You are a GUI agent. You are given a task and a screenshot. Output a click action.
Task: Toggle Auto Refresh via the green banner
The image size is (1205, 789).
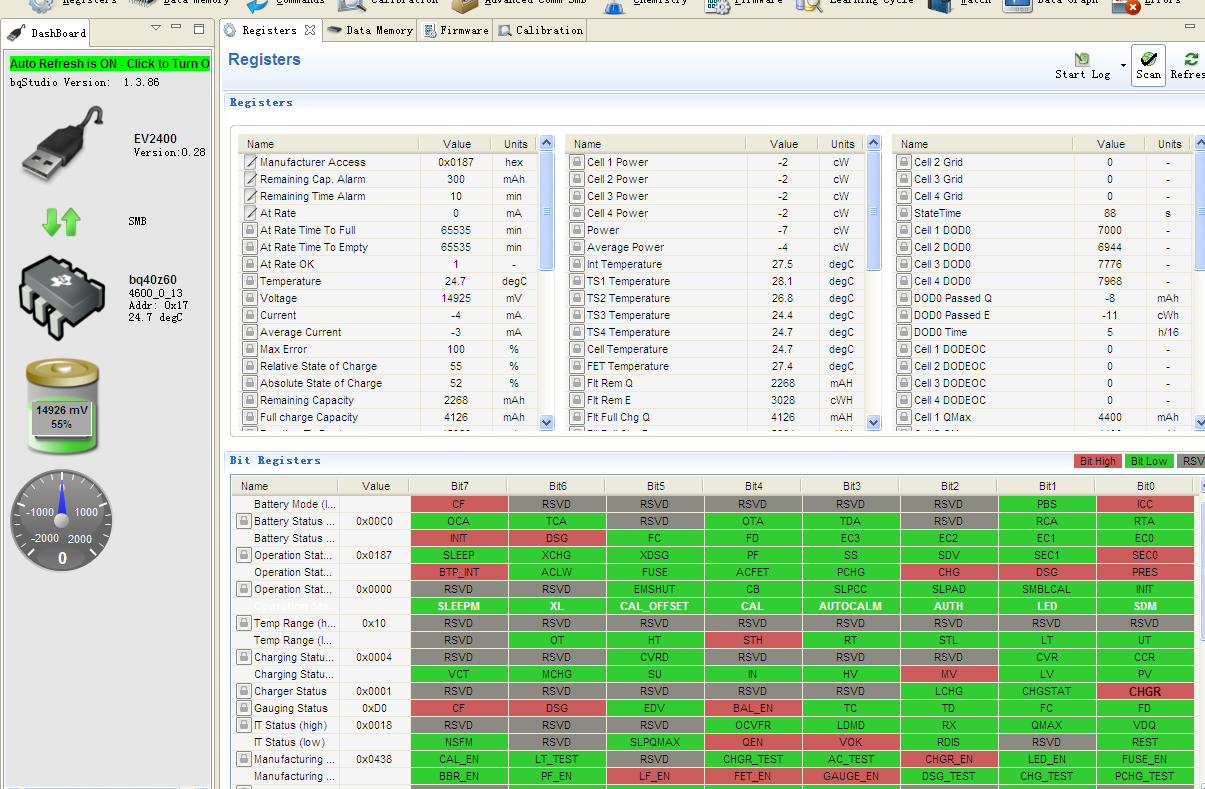110,64
